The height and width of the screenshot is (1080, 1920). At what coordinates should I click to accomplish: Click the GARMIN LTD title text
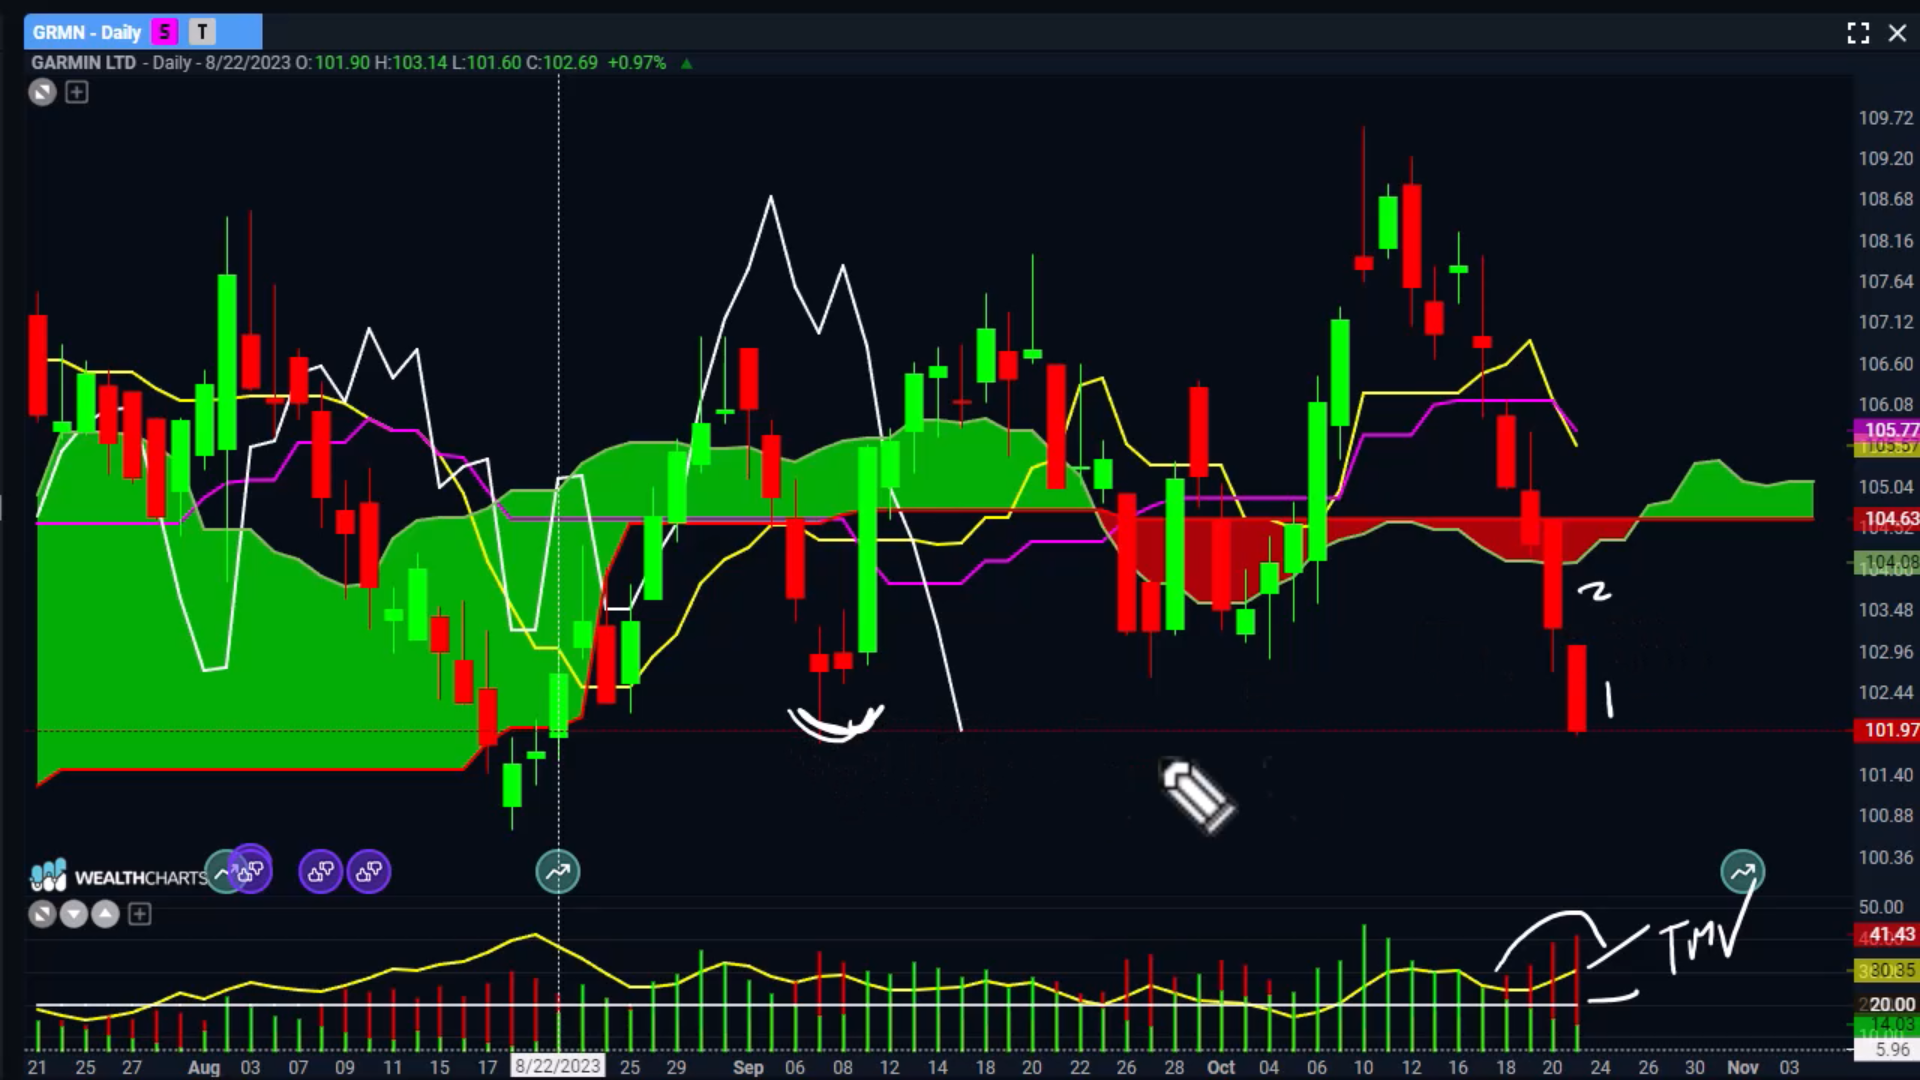tap(83, 62)
